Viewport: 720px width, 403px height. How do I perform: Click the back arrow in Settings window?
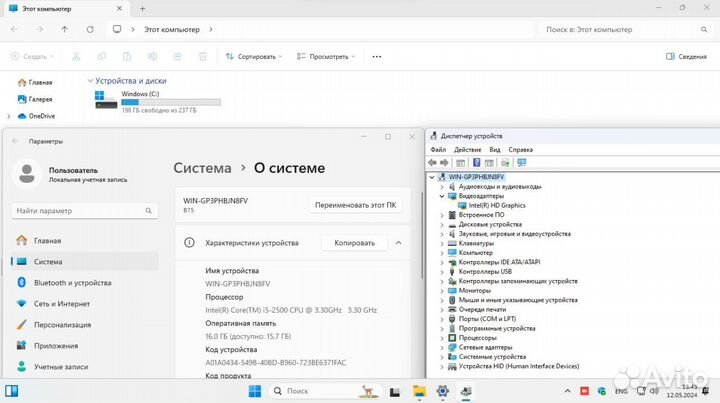click(x=15, y=141)
